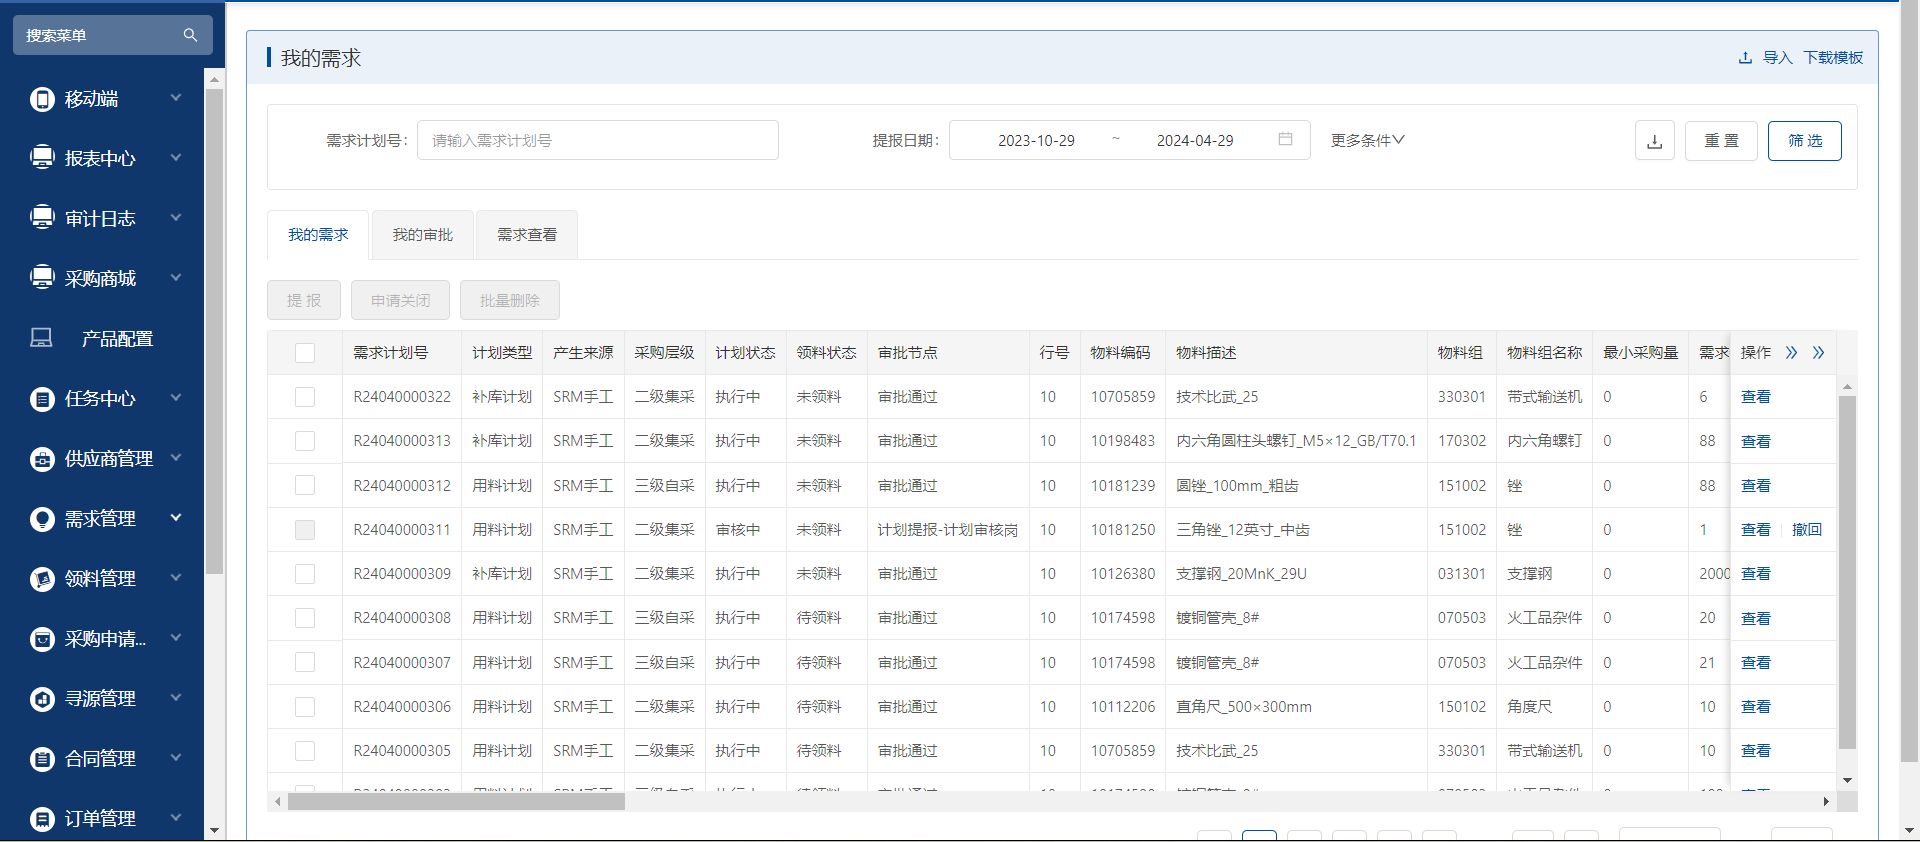Click sidebar scrollbar down arrow
The image size is (1920, 842).
[x=213, y=830]
